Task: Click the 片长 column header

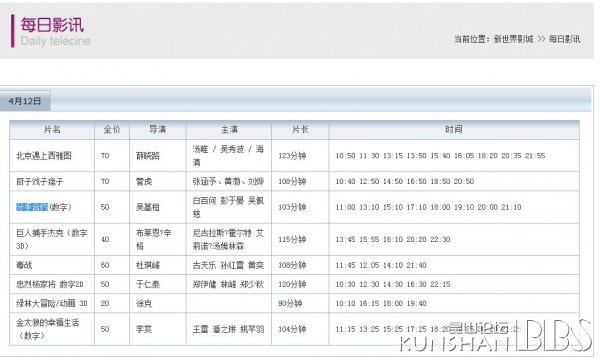Action: (300, 130)
